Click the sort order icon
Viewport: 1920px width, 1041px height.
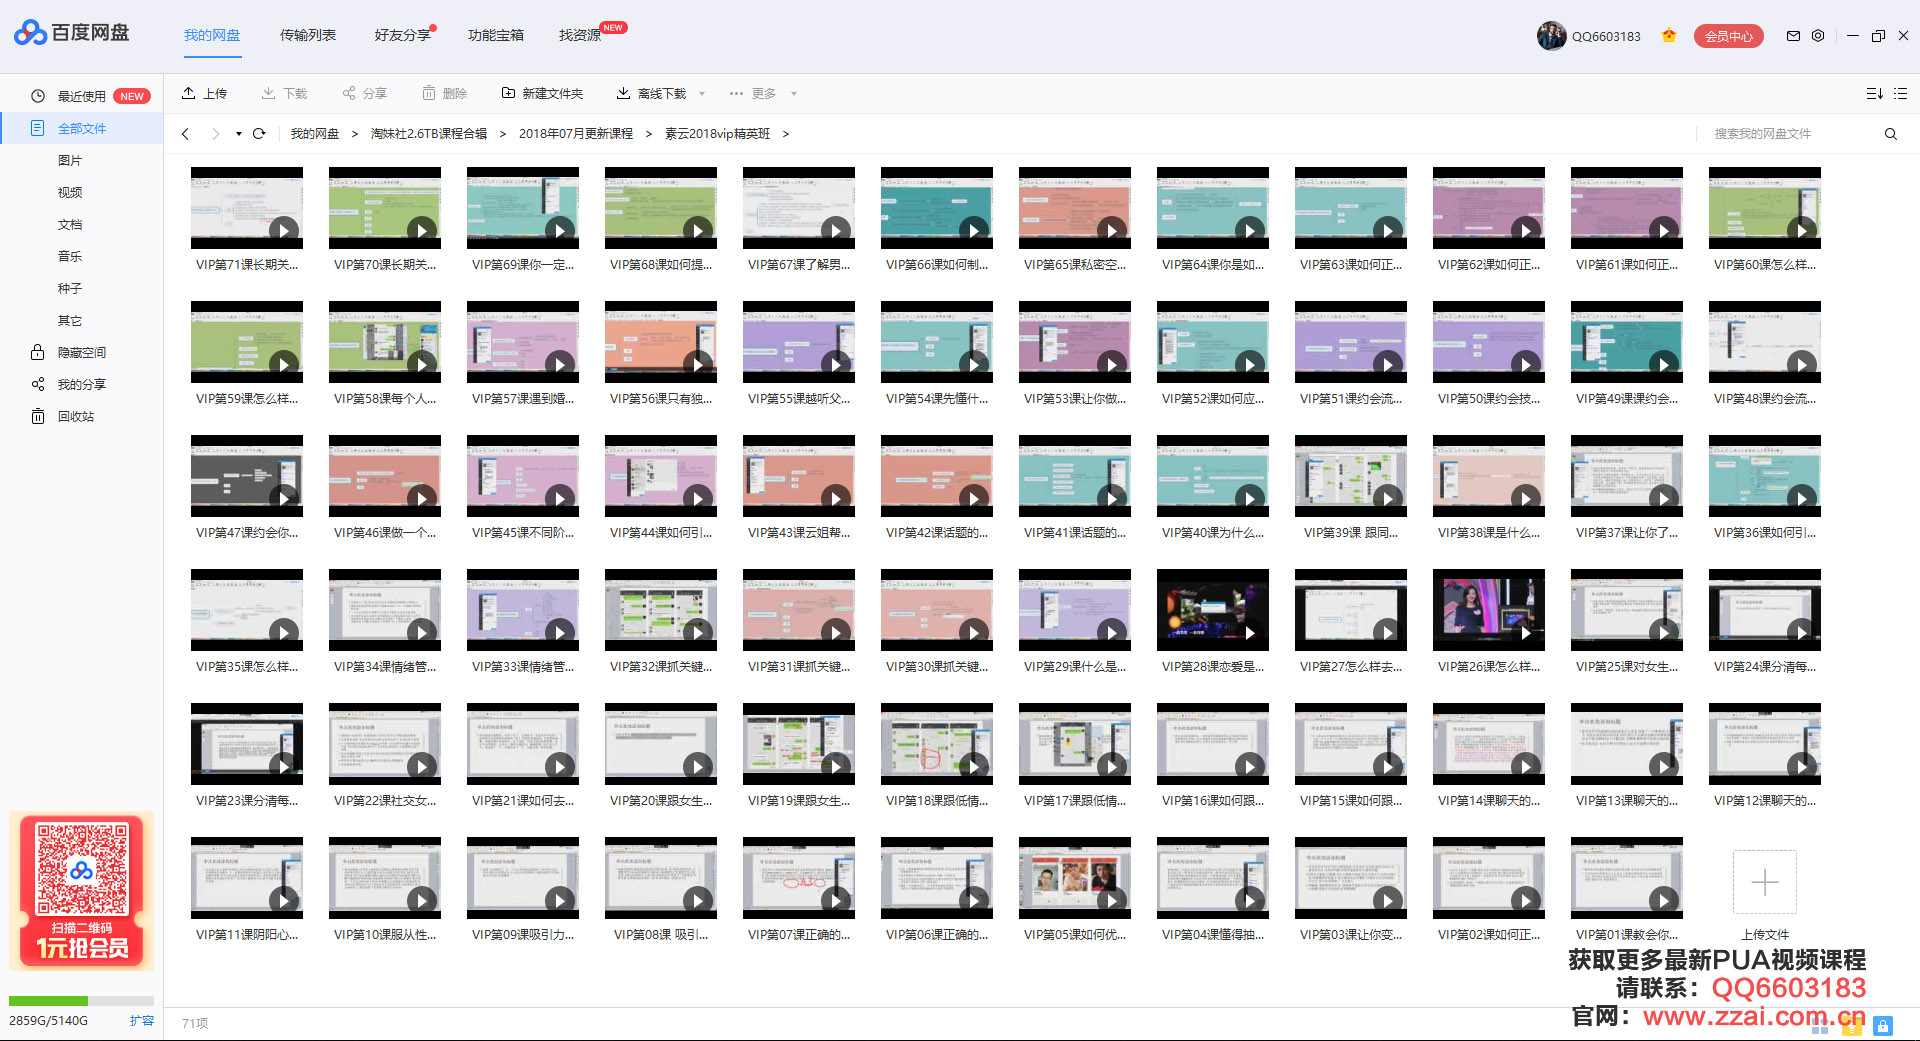(1874, 93)
